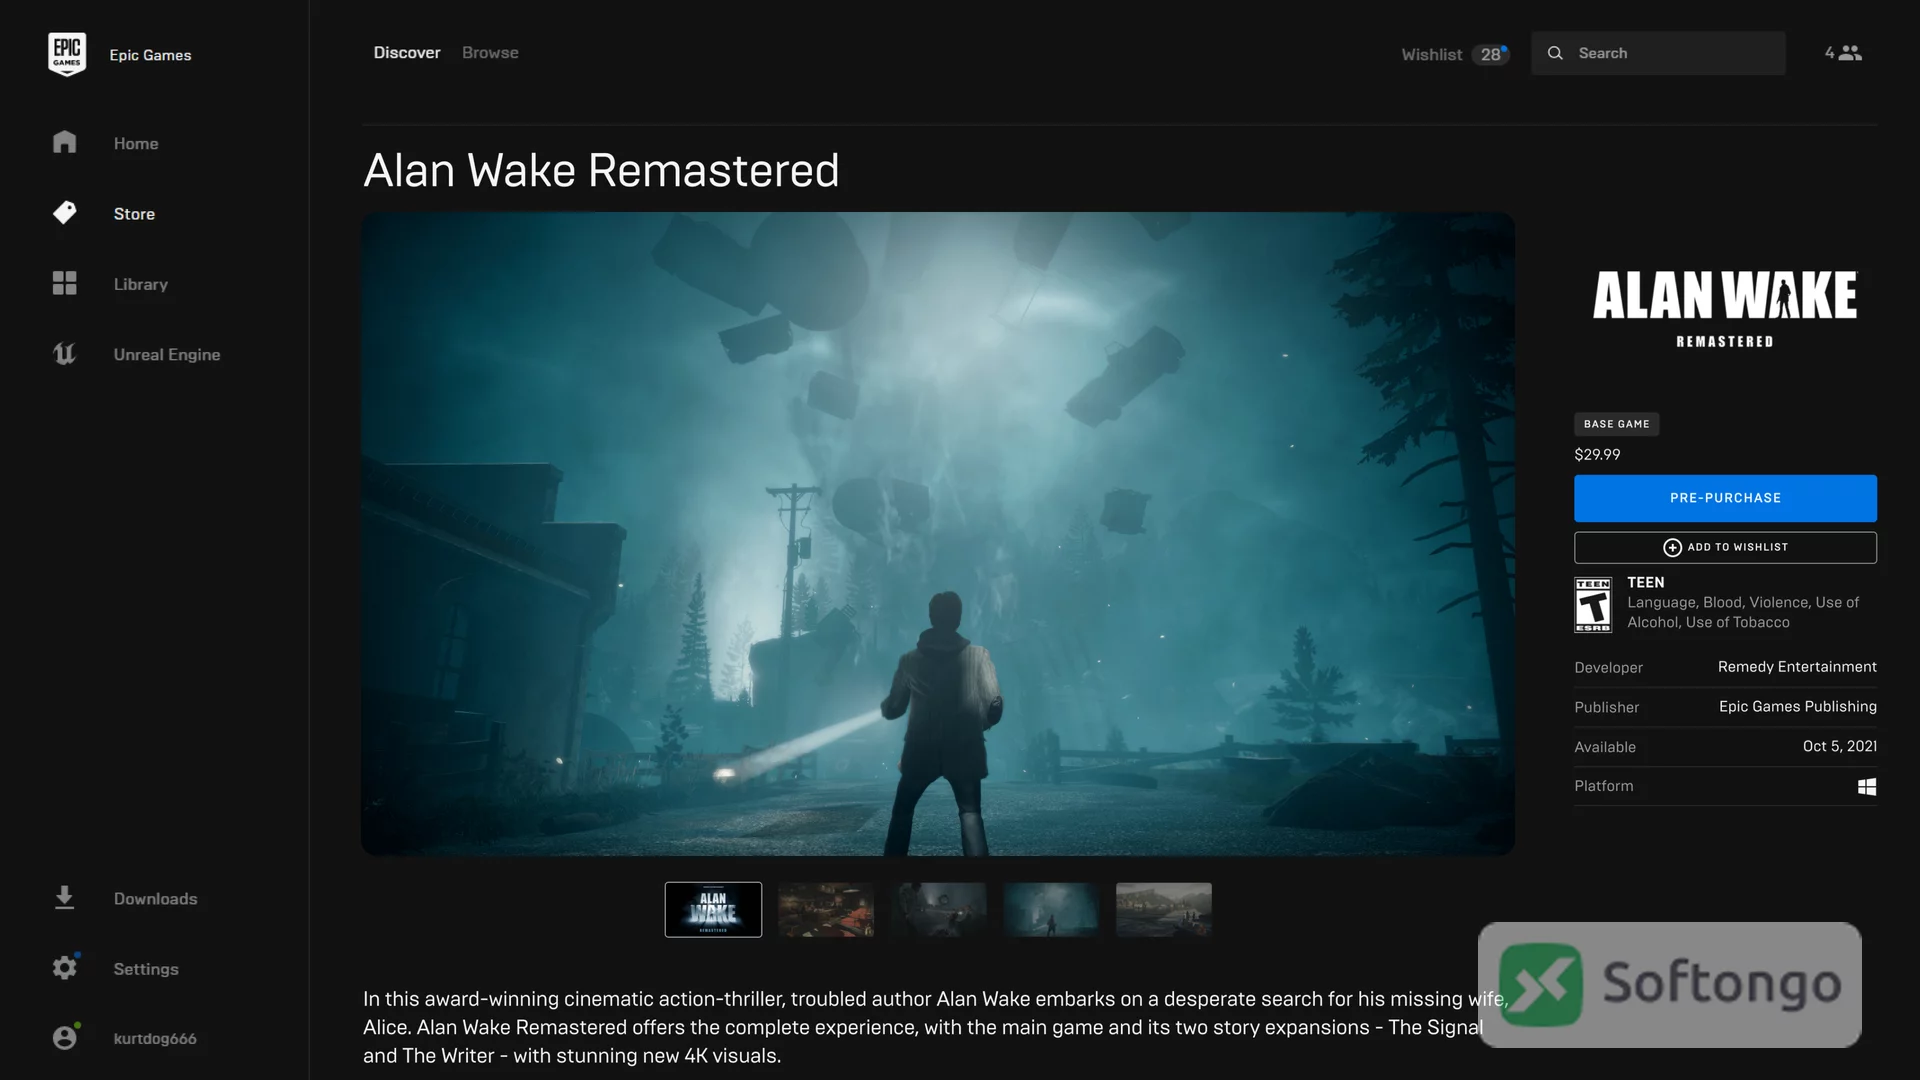
Task: Open the Settings gear icon
Action: click(65, 968)
